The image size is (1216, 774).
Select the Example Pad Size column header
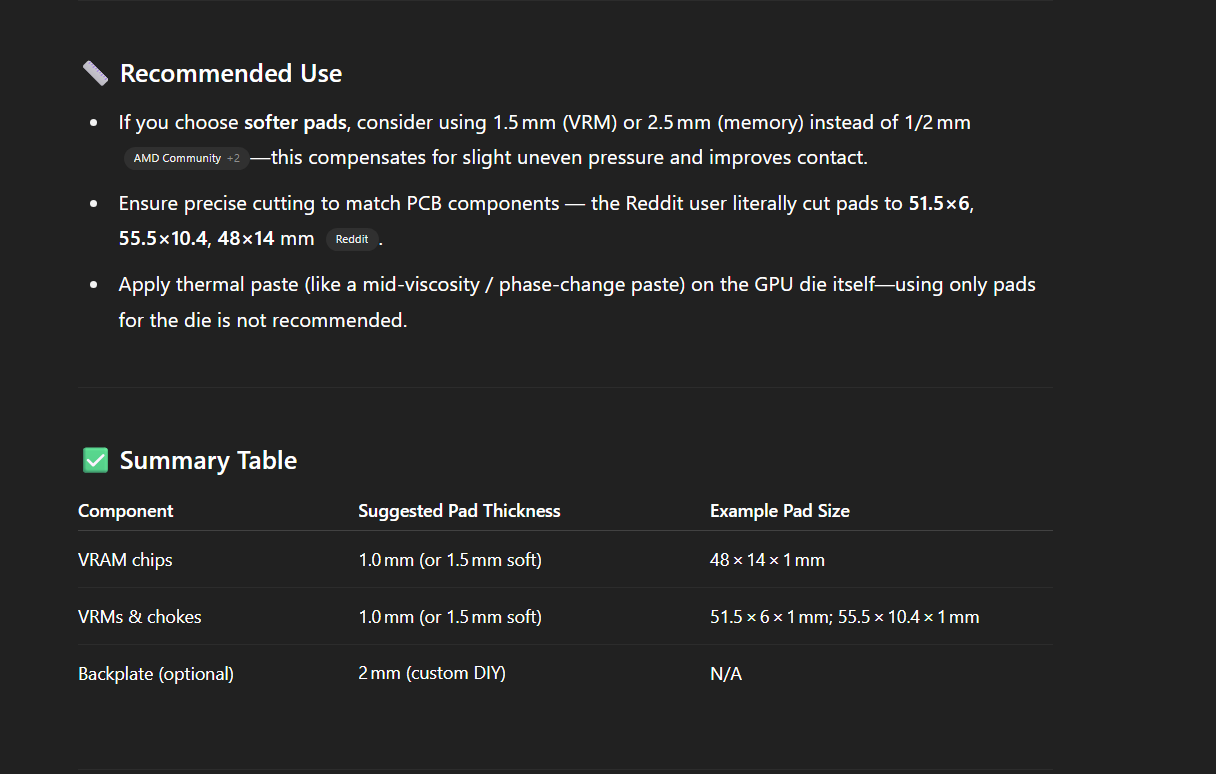(780, 511)
